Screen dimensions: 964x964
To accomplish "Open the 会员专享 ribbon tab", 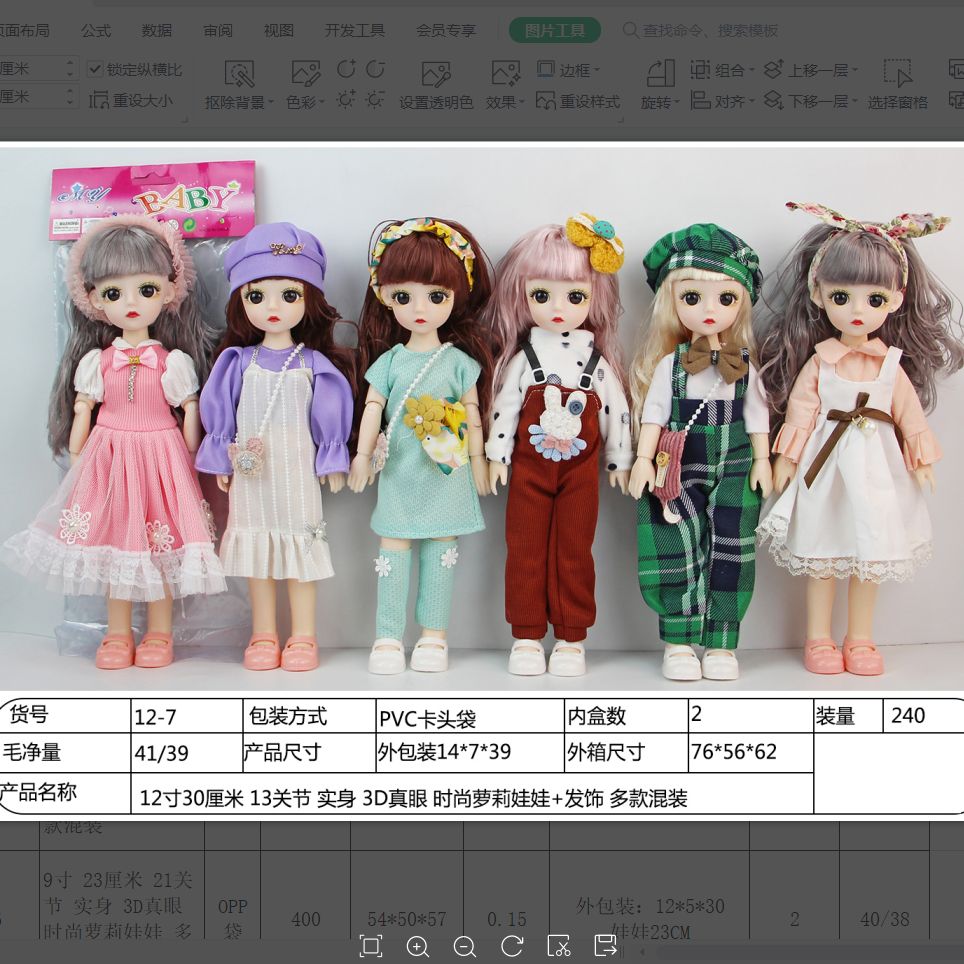I will point(446,30).
